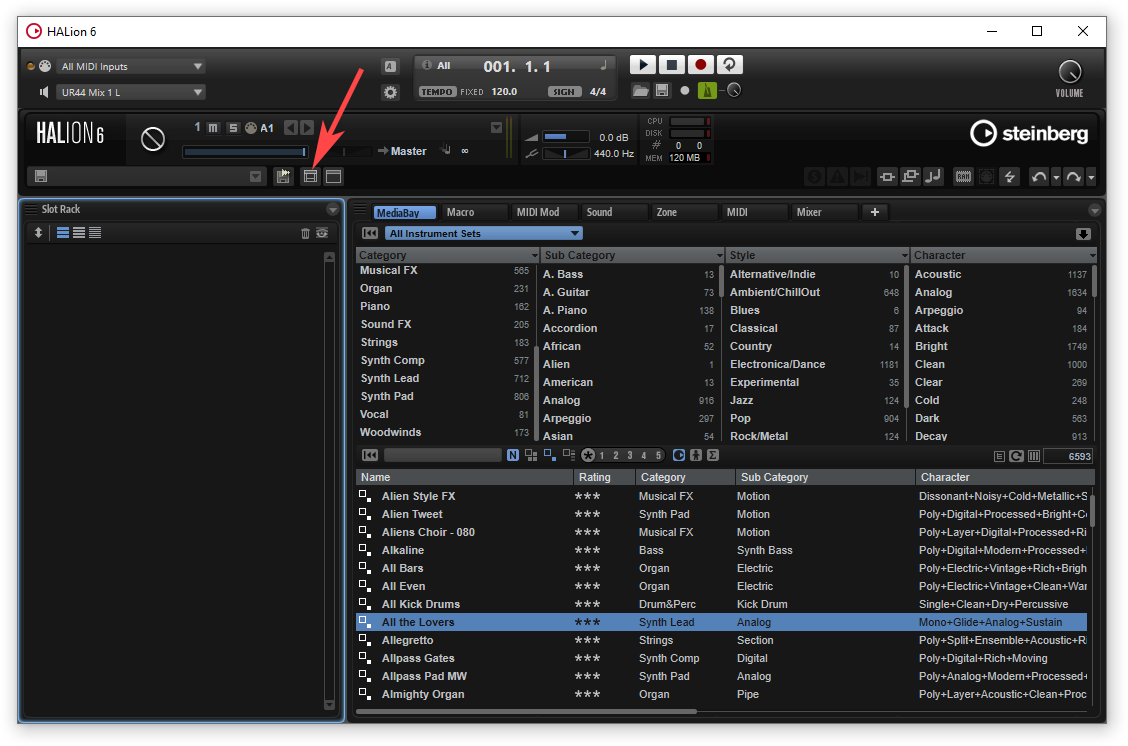Adjust the slot level slider
Viewport: 1128px width, 746px height.
click(245, 152)
